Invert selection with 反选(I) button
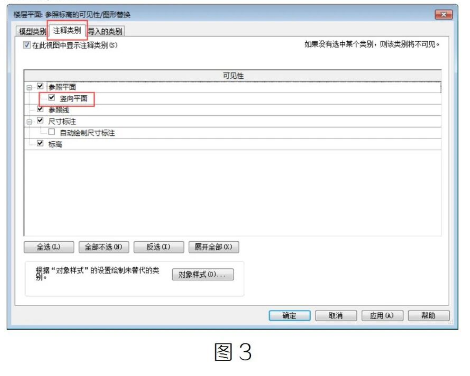The height and width of the screenshot is (376, 470). tap(159, 247)
